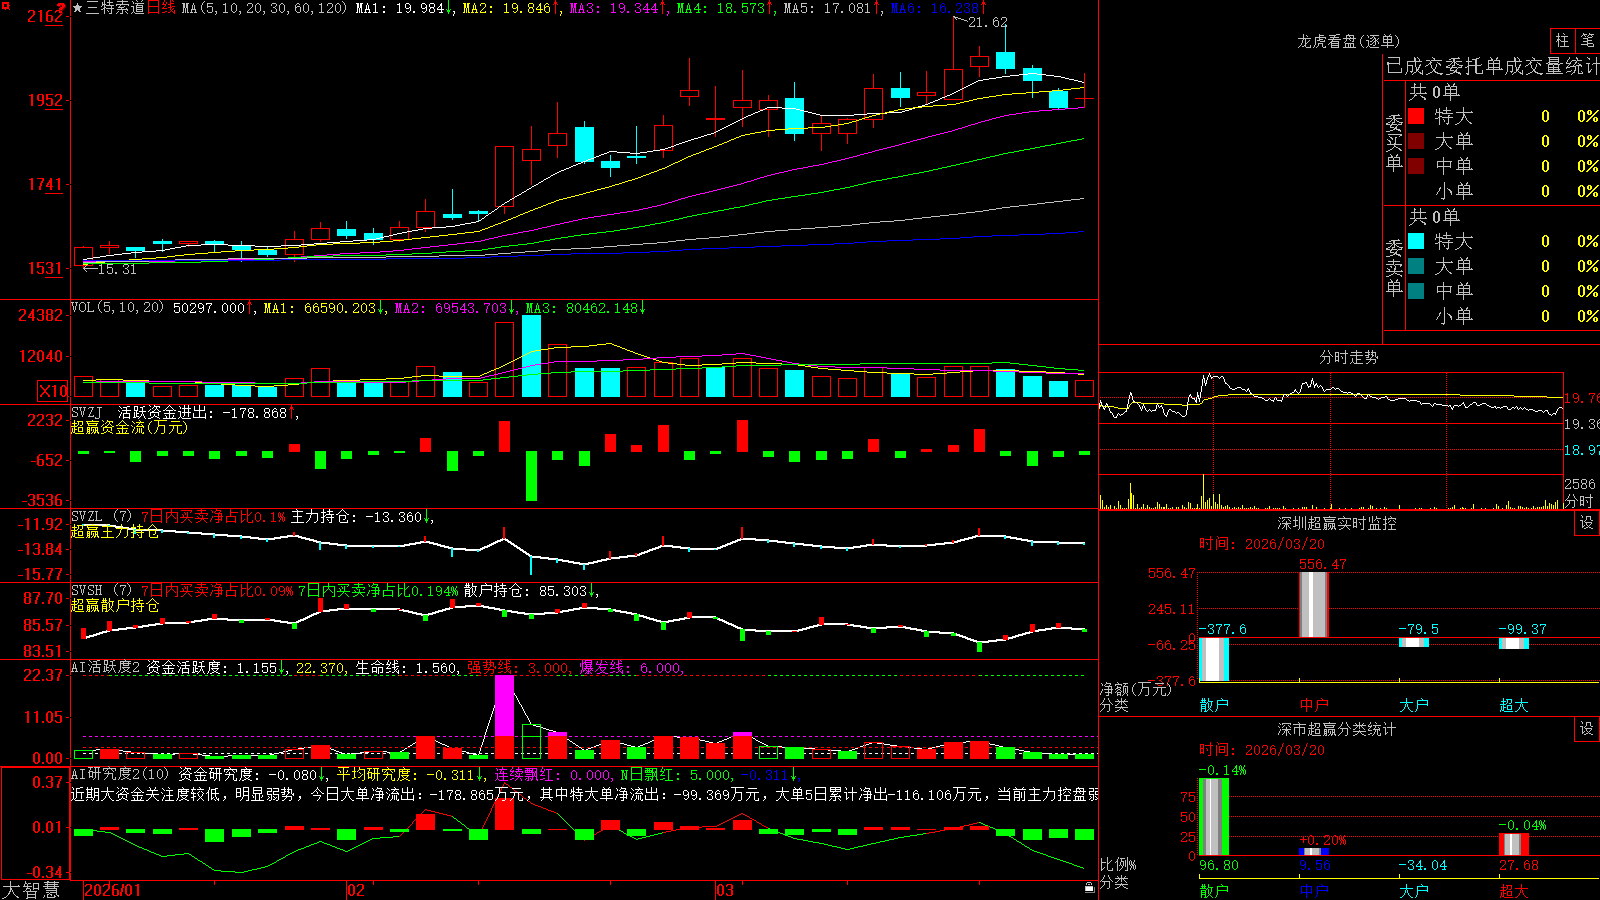
Task: Open 设 settings for 深圳超赢实时监控
Action: [1586, 523]
